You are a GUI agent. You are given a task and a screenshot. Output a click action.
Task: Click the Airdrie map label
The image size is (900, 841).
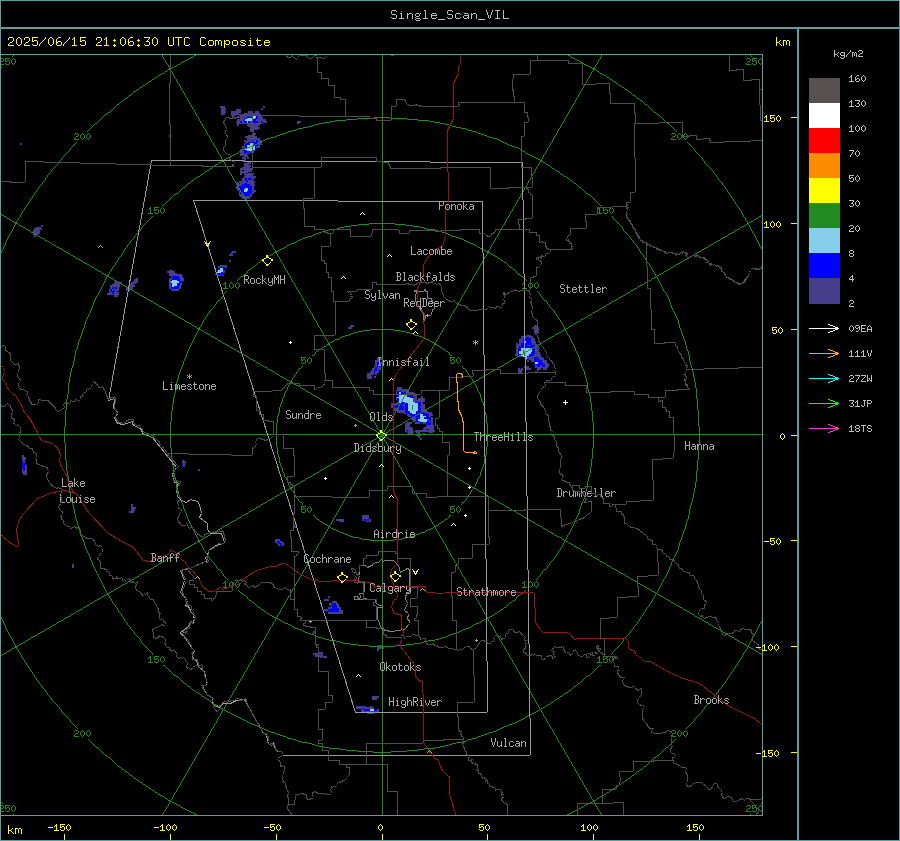point(394,534)
